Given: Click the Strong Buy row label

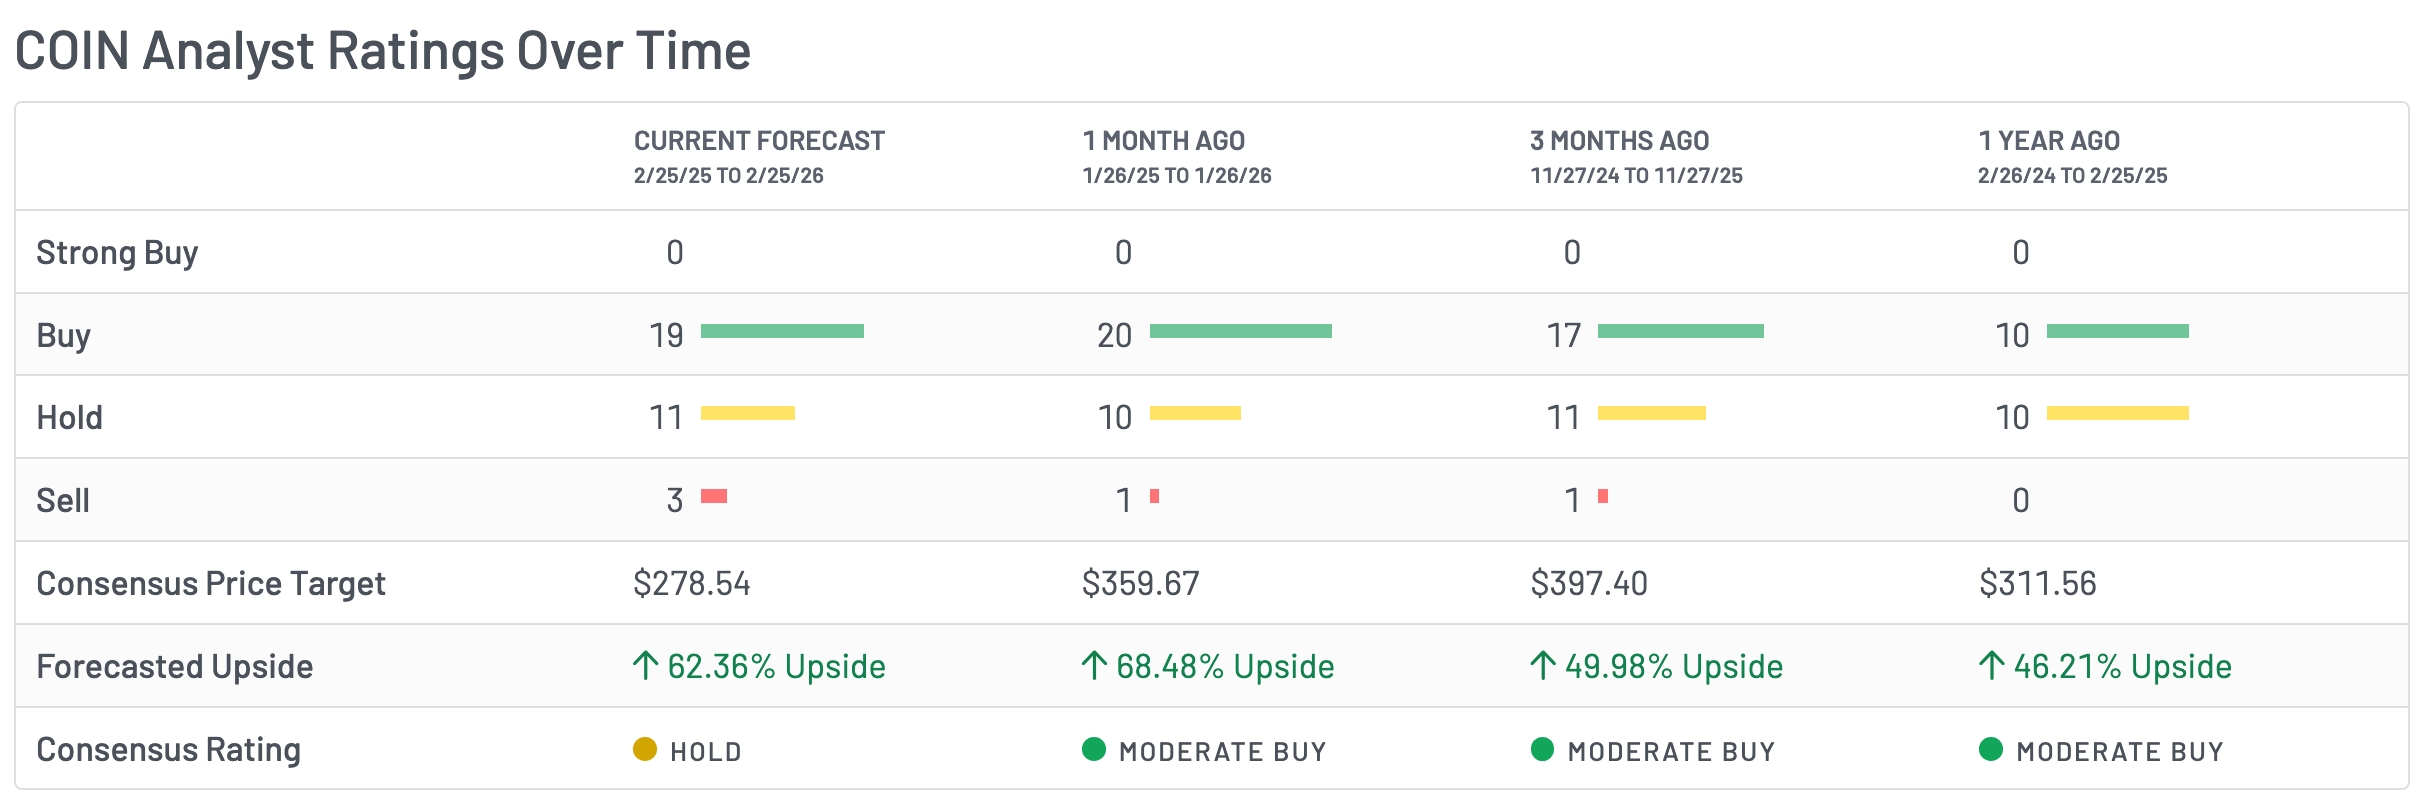Looking at the screenshot, I should (117, 253).
